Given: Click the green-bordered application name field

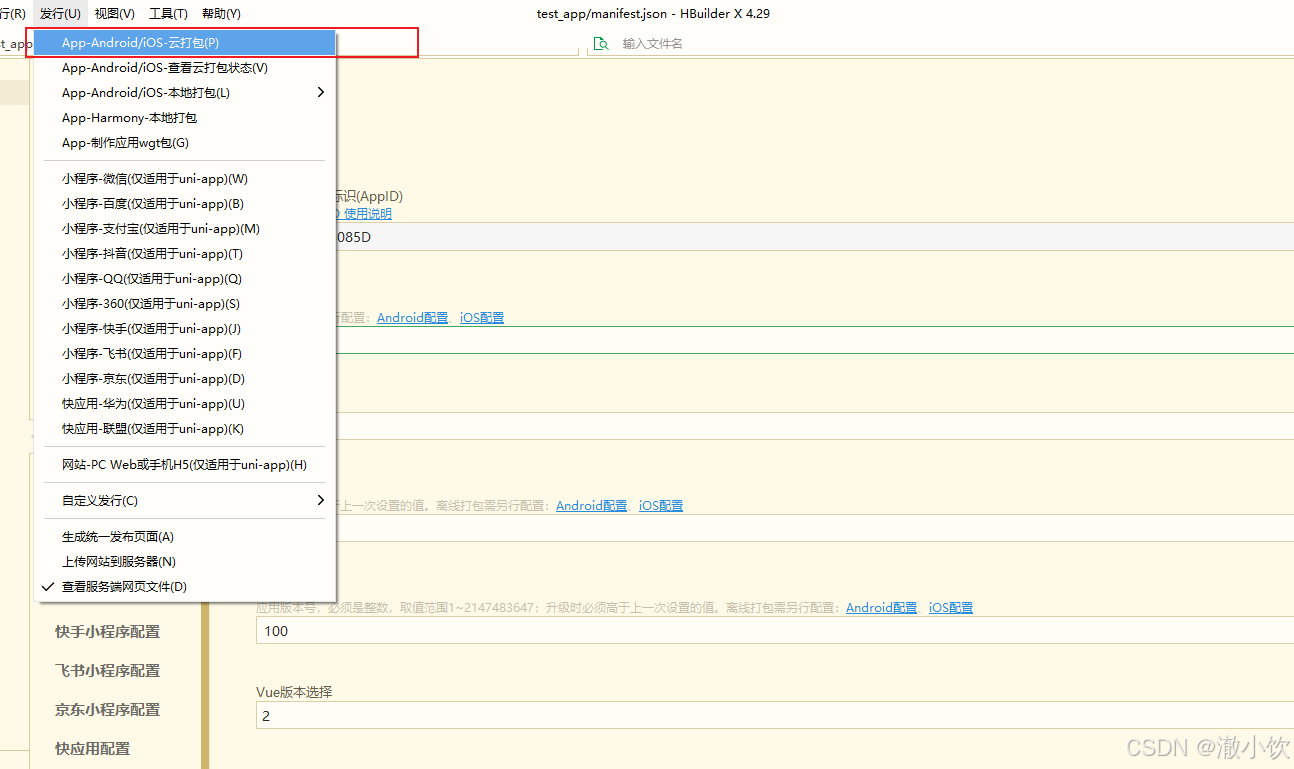Looking at the screenshot, I should (815, 340).
